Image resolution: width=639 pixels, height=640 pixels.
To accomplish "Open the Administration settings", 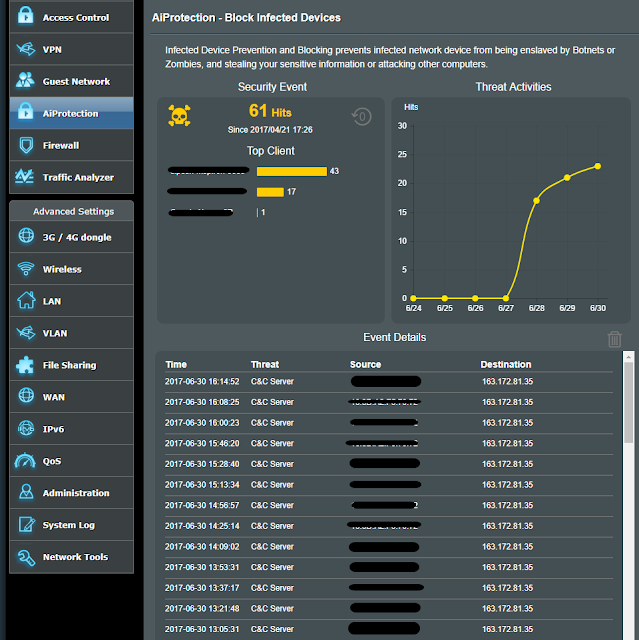I will (71, 493).
